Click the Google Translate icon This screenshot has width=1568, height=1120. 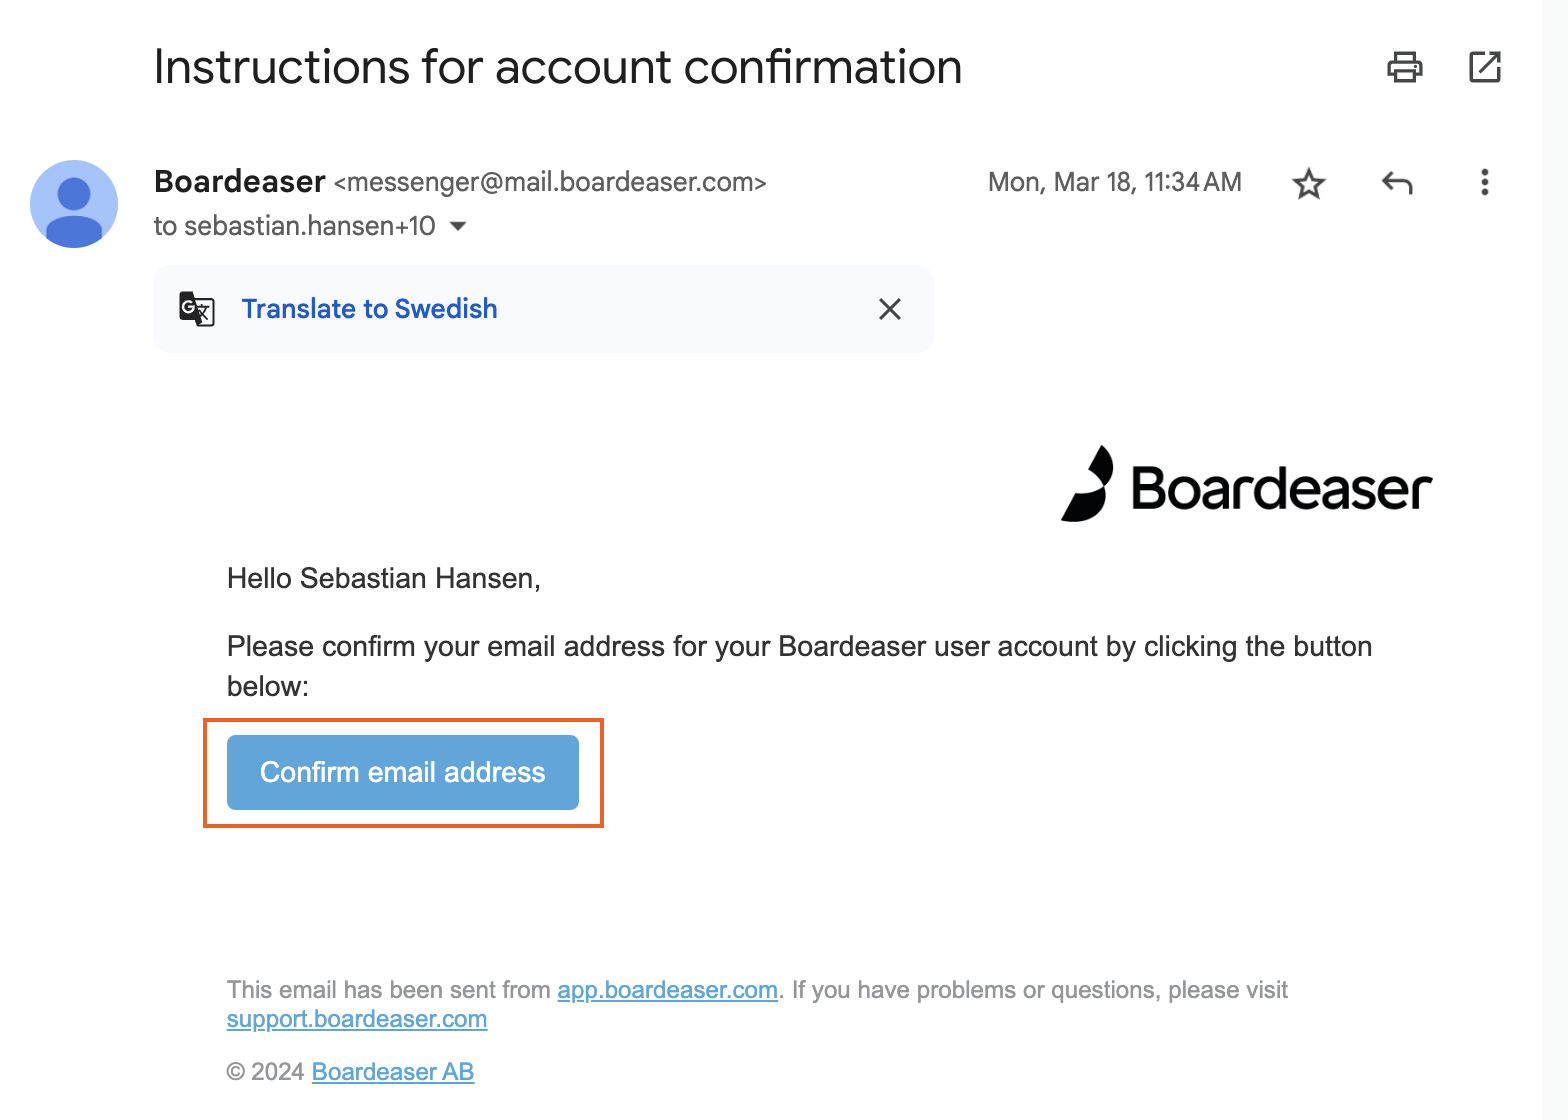coord(197,309)
